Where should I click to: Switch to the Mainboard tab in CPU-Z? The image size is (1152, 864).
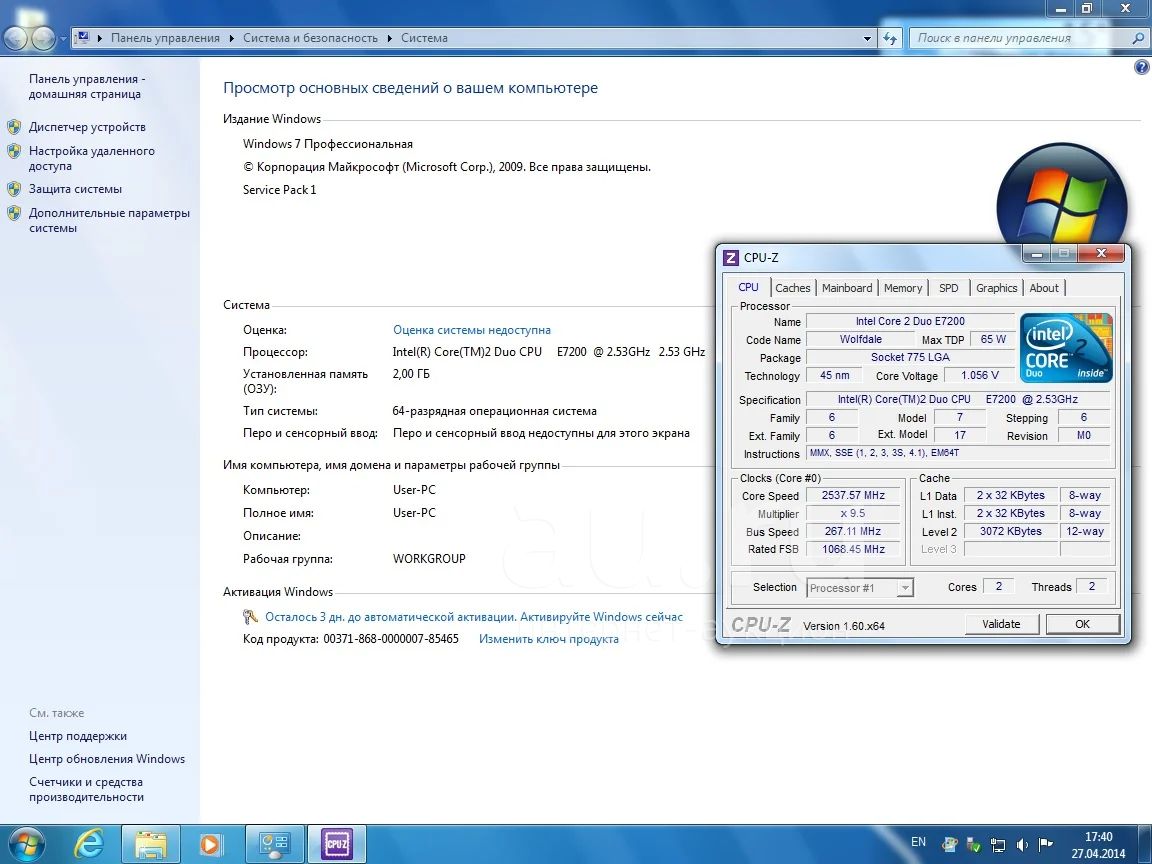[847, 288]
